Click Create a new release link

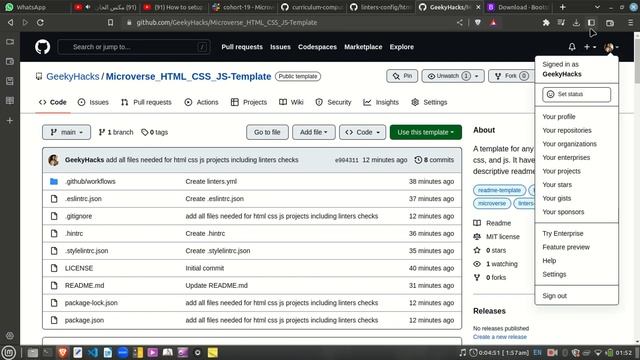500,337
